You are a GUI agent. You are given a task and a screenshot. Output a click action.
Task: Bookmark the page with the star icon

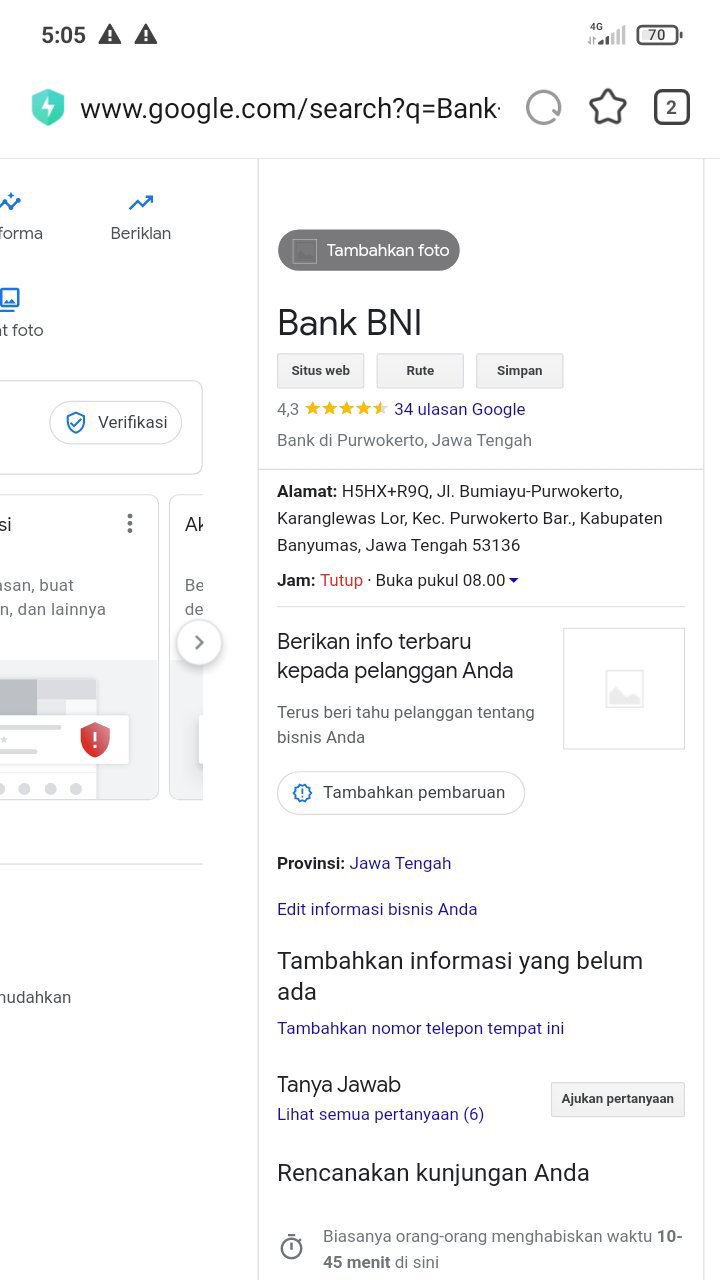pos(607,107)
